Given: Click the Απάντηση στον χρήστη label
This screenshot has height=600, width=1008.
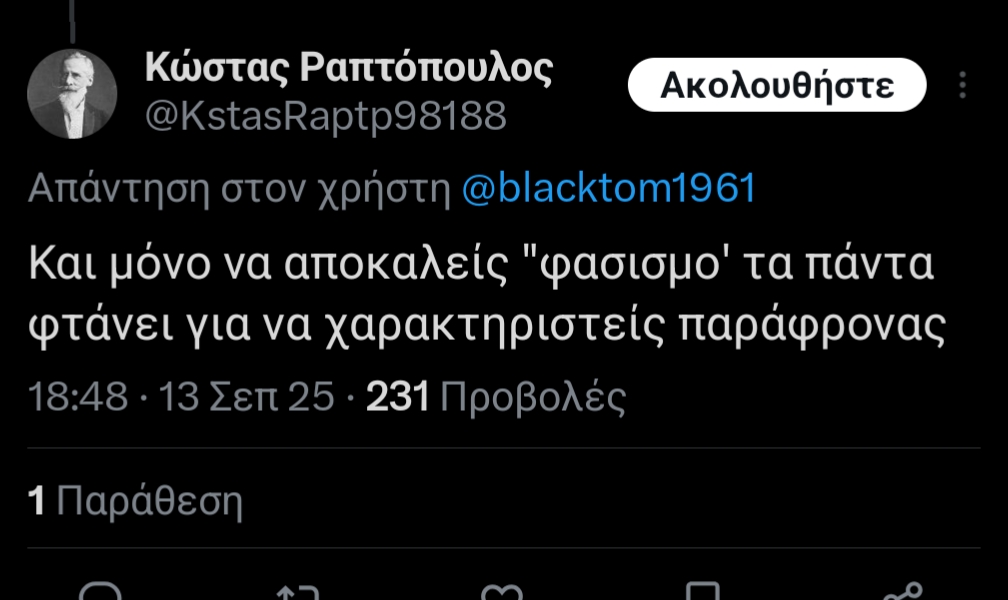Looking at the screenshot, I should click(x=239, y=189).
